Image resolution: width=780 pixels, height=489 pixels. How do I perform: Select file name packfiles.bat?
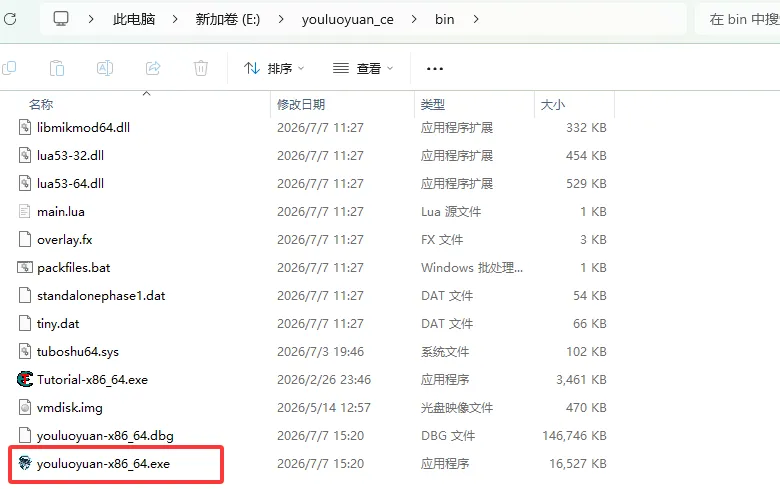pyautogui.click(x=74, y=267)
